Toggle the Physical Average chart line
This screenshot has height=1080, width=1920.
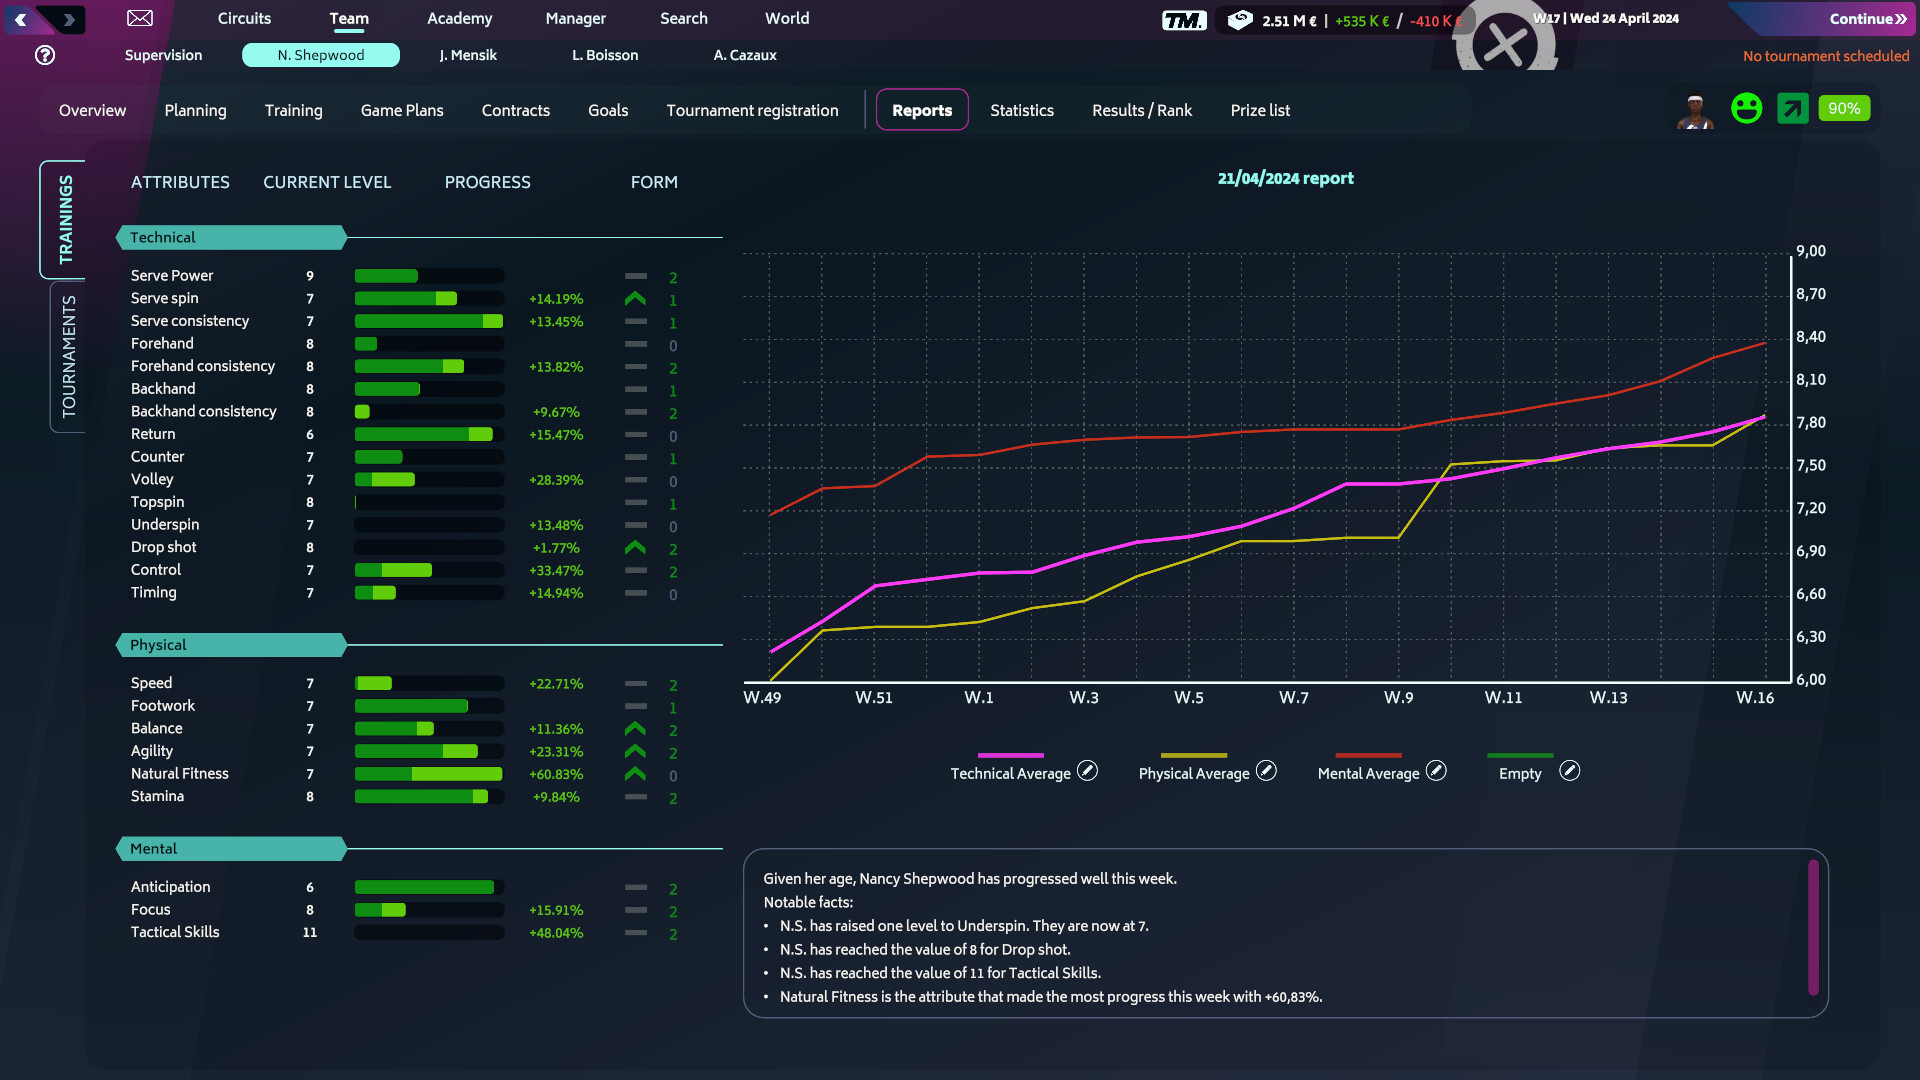(x=1266, y=771)
